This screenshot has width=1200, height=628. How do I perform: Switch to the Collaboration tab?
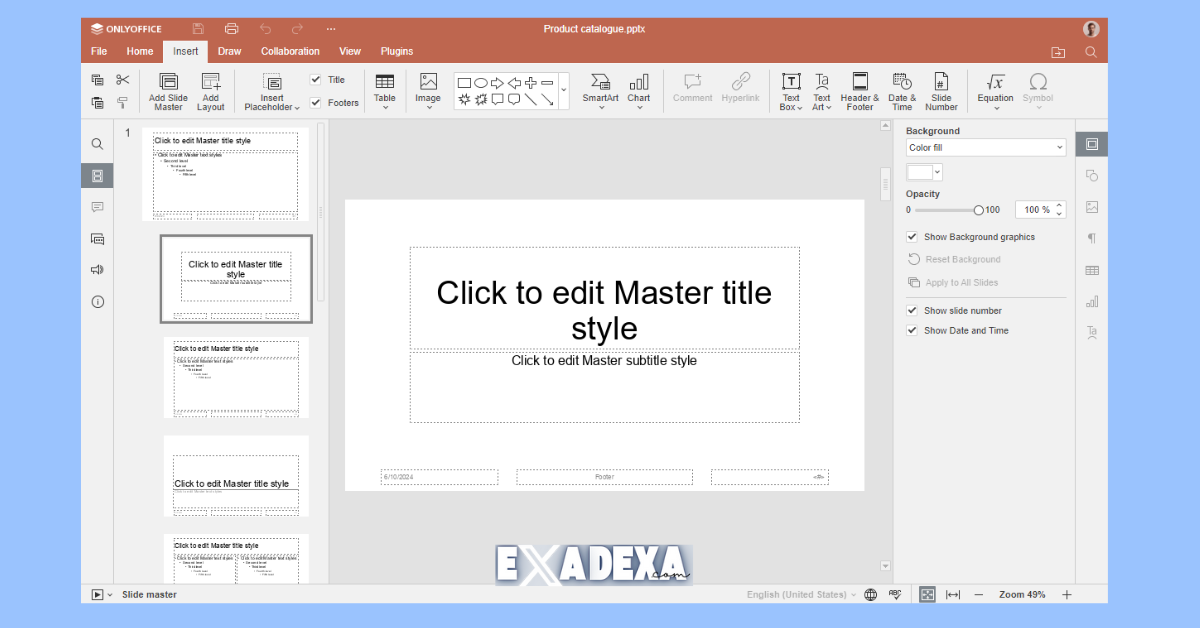[290, 51]
